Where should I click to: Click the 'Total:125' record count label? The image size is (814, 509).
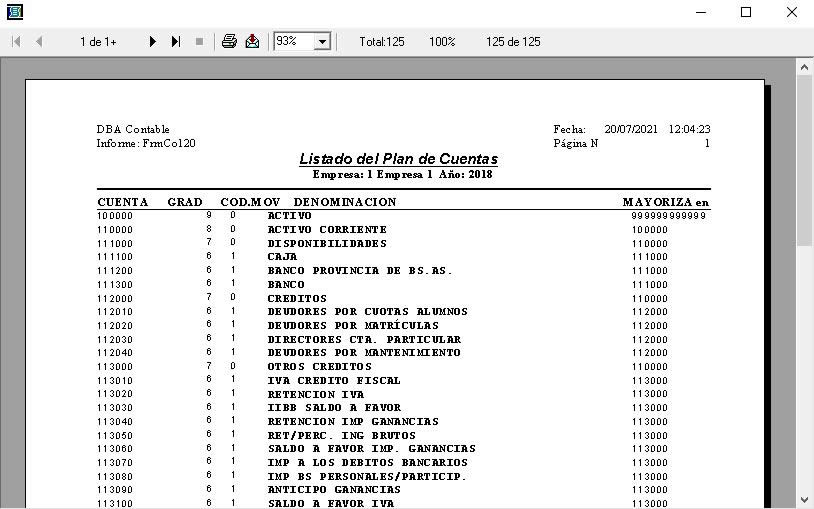pos(382,42)
